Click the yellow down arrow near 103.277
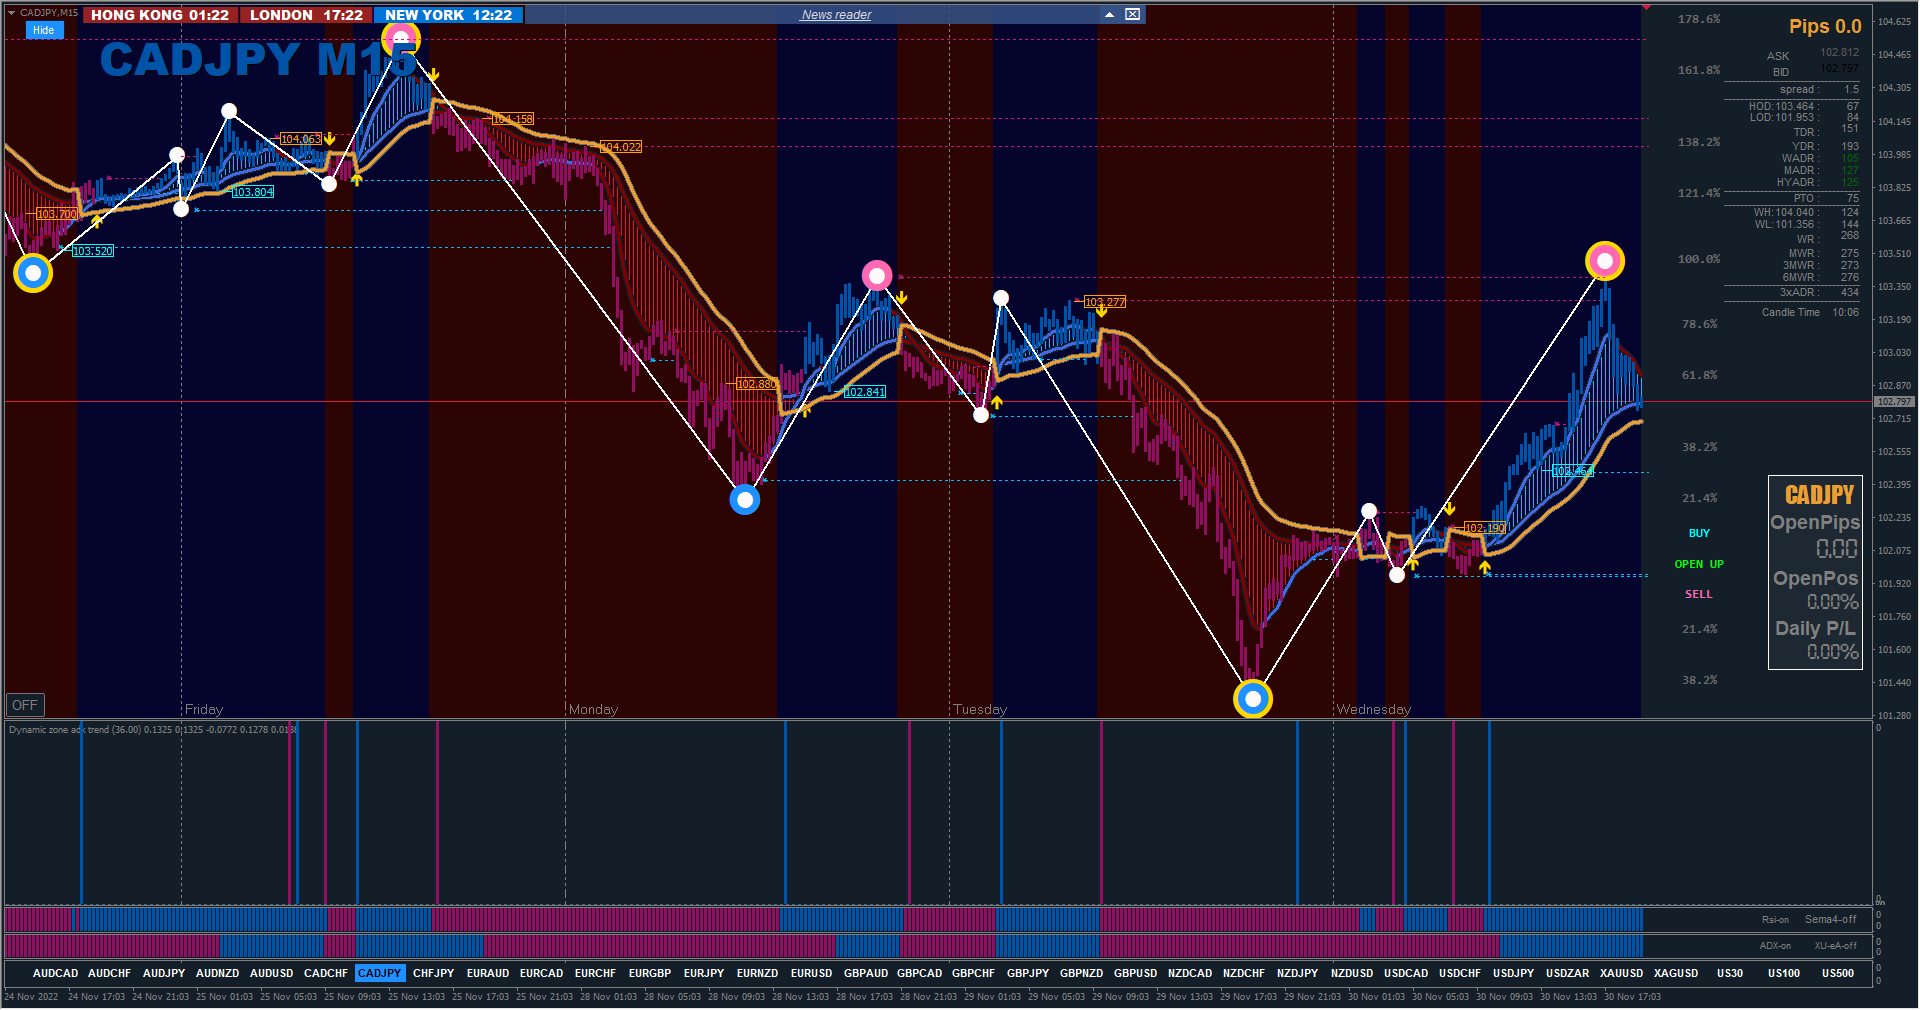1920x1010 pixels. [1101, 311]
